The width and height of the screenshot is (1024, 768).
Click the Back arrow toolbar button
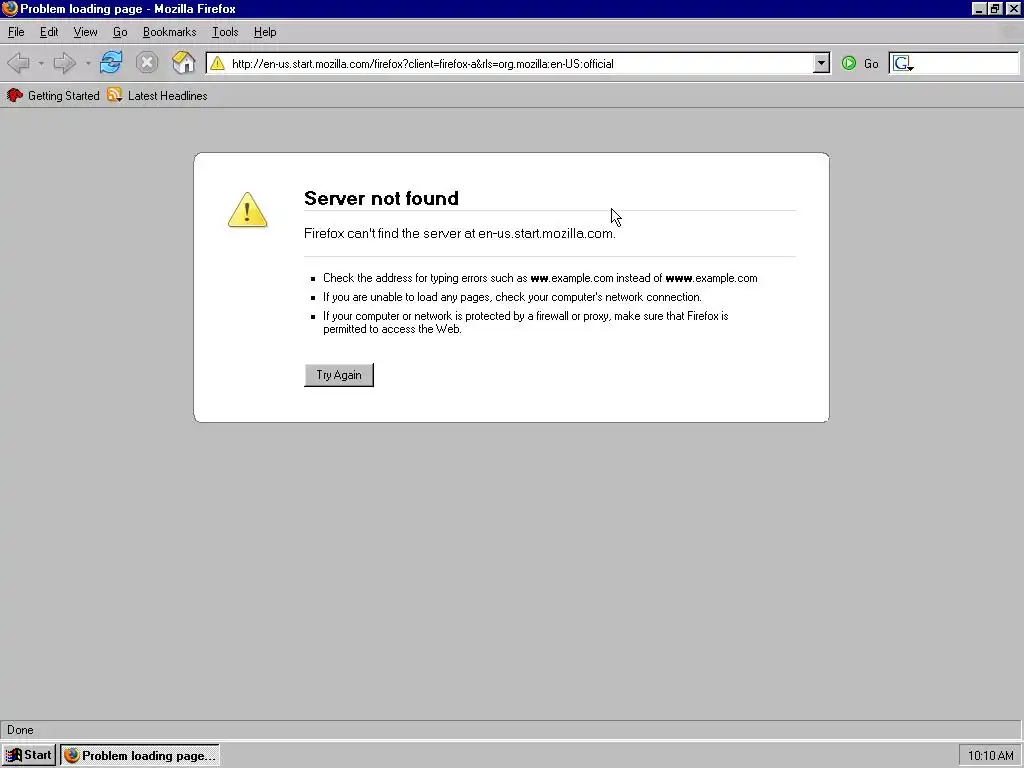[x=18, y=63]
